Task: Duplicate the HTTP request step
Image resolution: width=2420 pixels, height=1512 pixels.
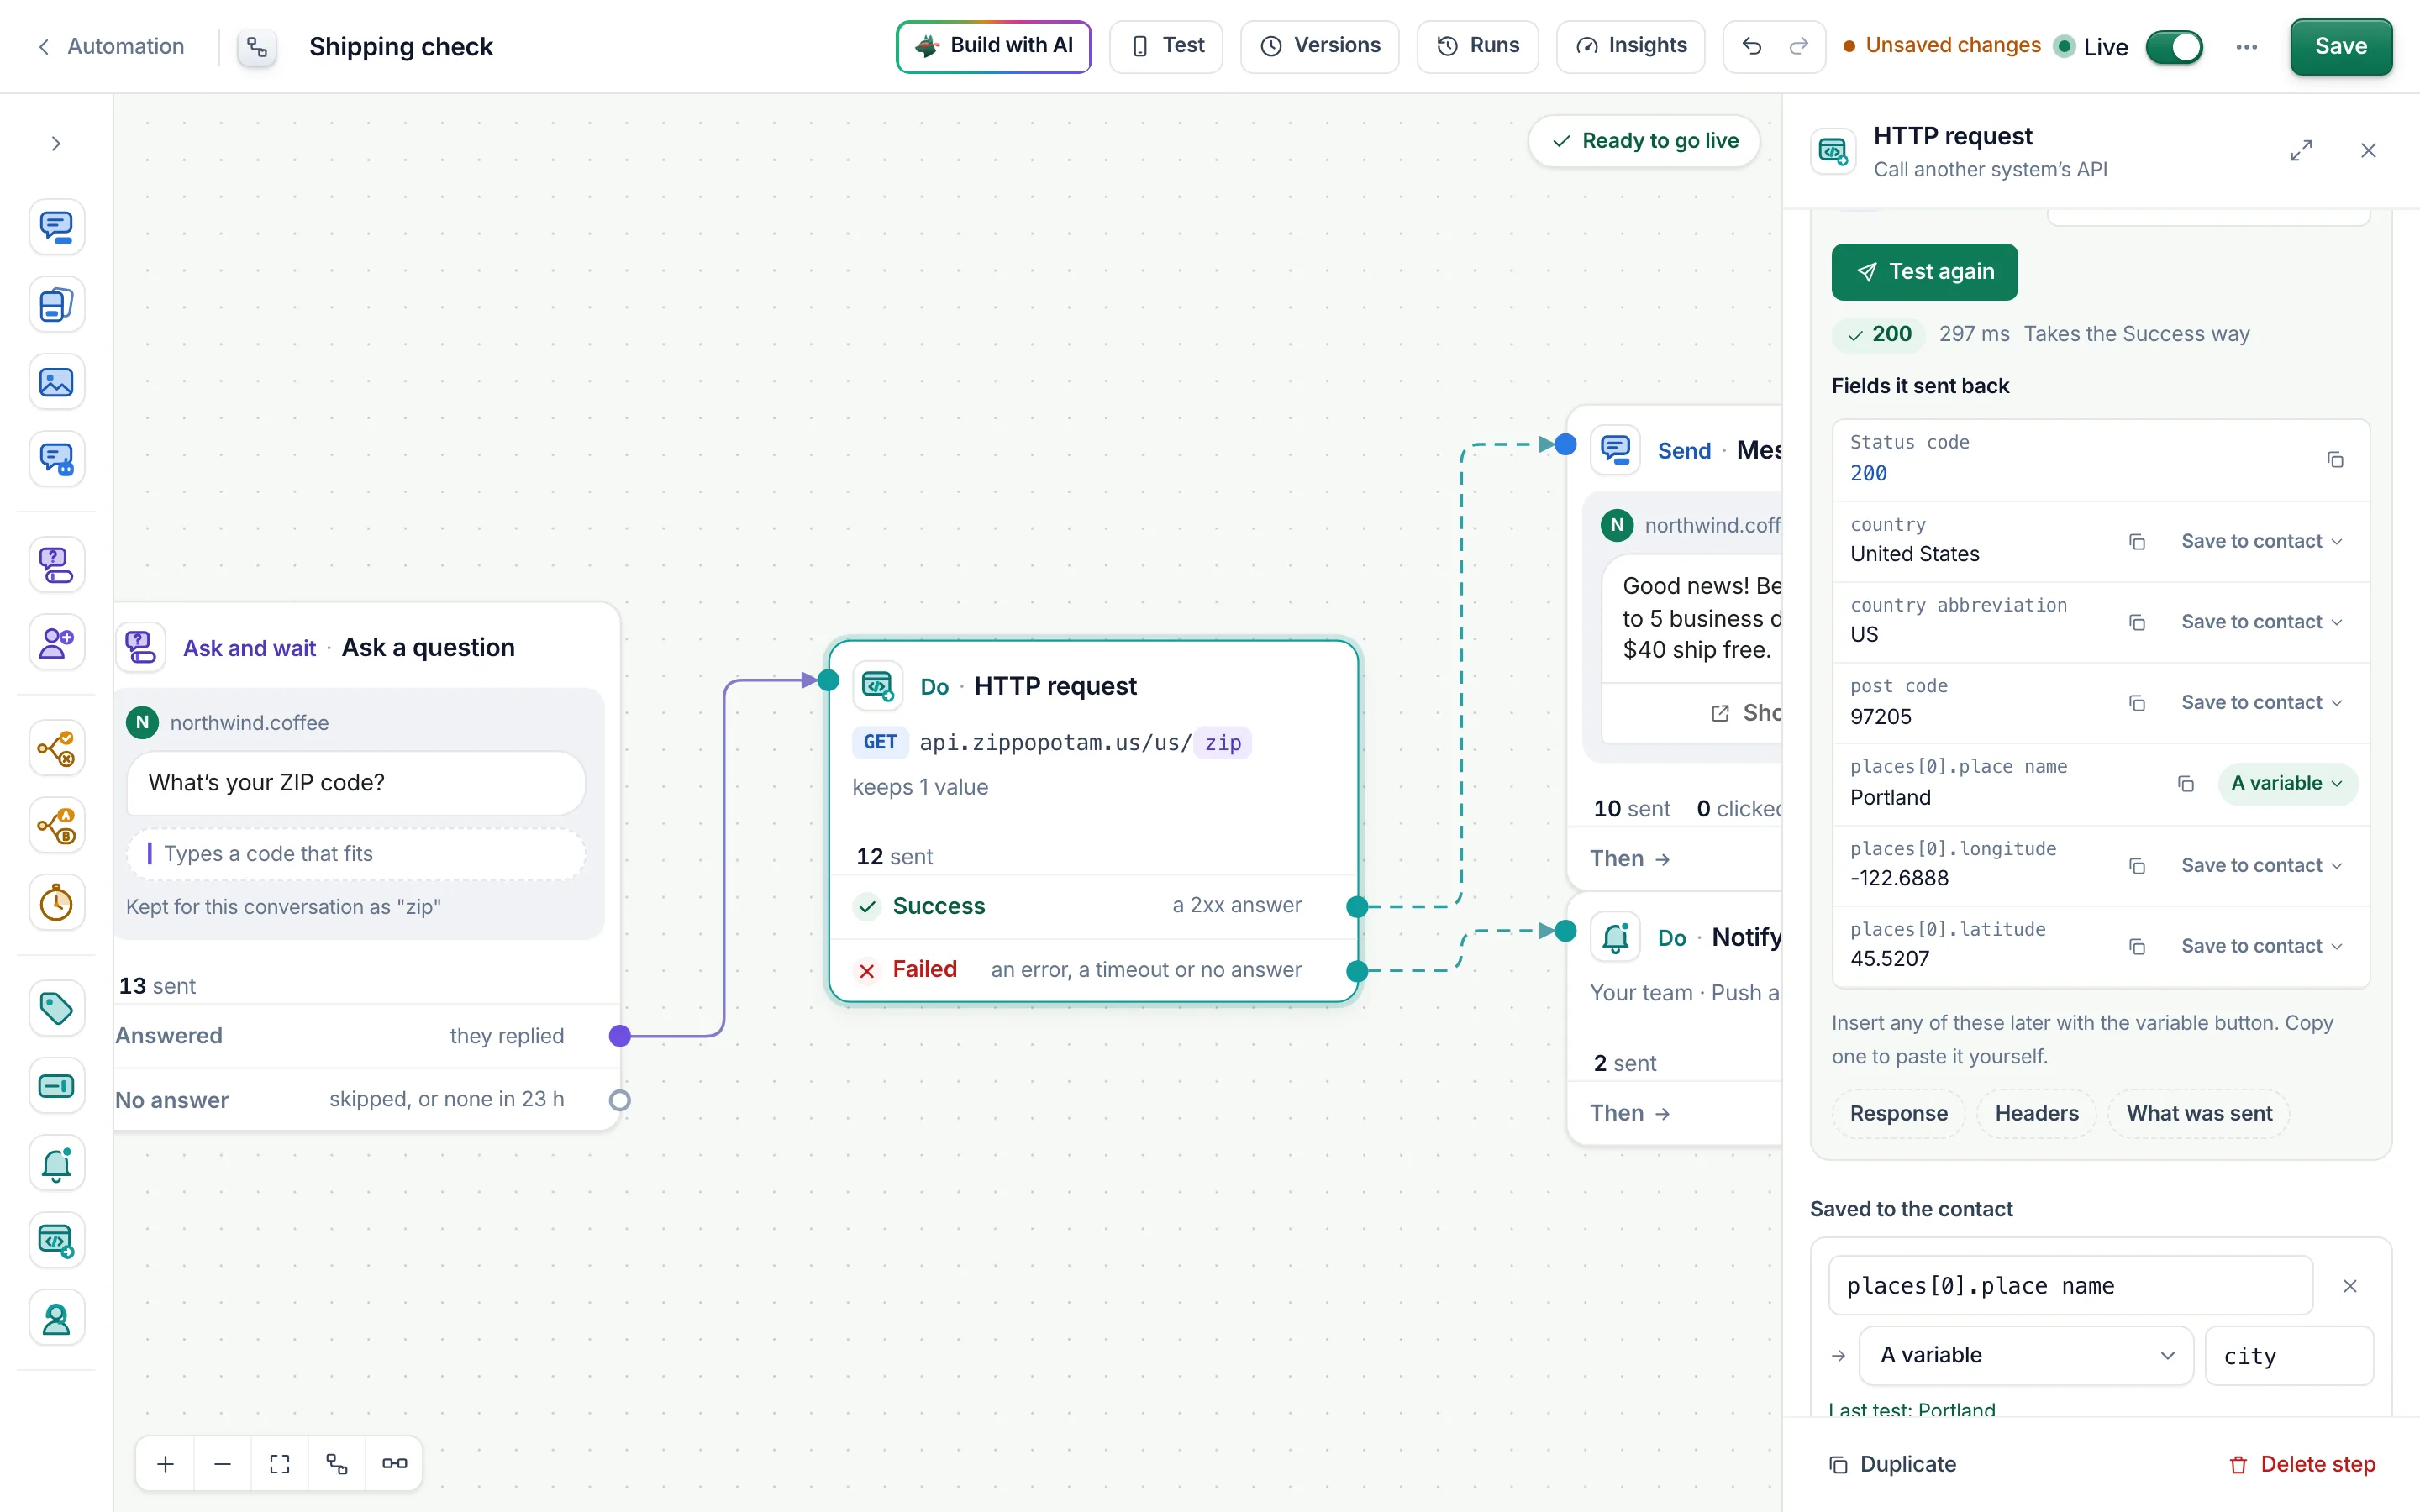Action: click(1892, 1465)
